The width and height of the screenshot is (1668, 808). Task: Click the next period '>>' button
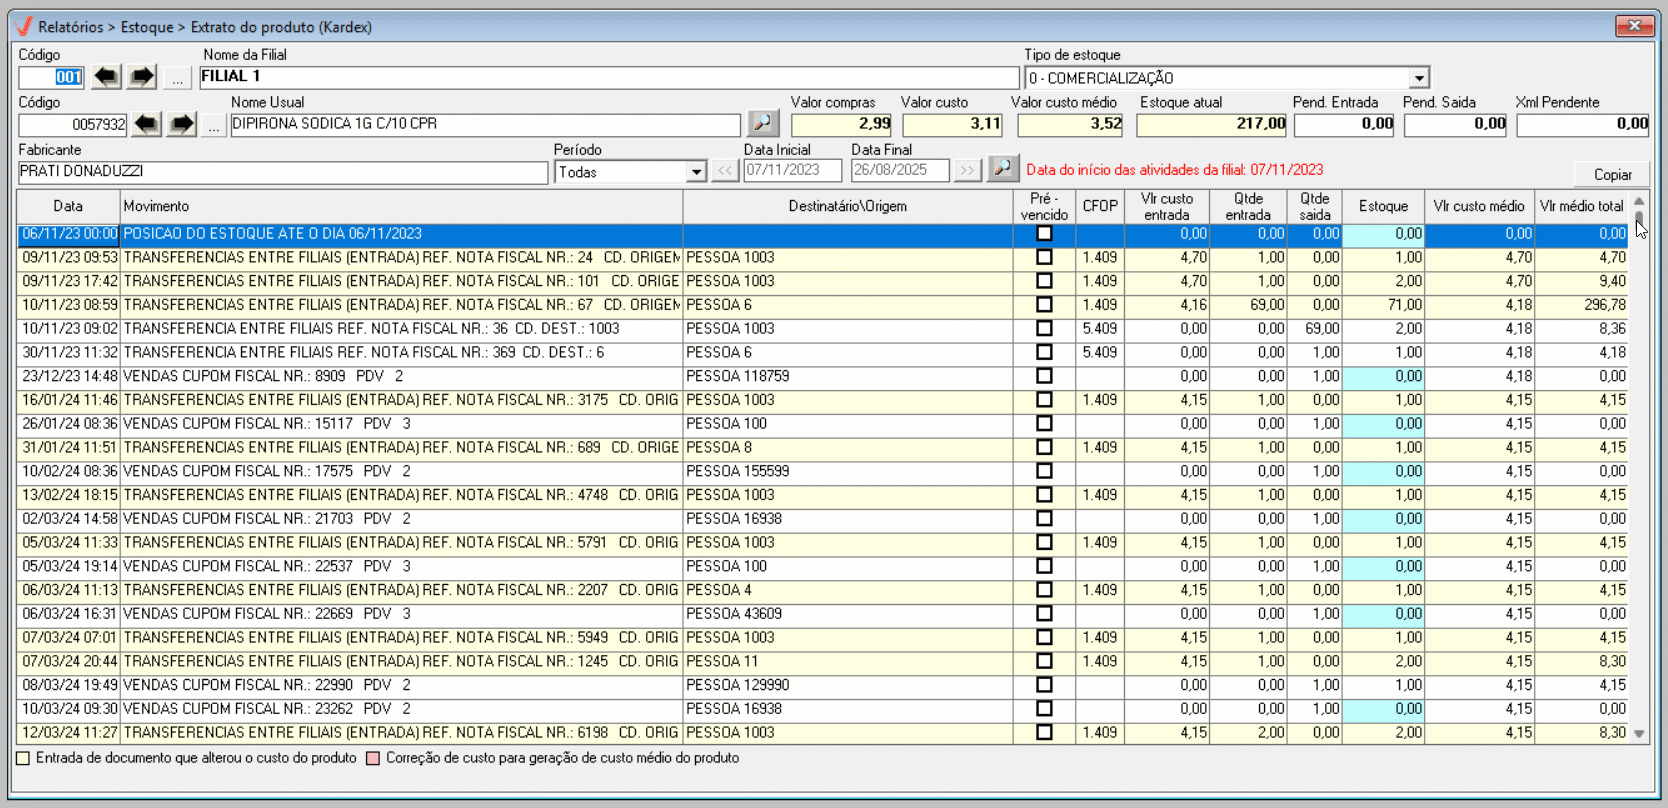click(x=966, y=171)
